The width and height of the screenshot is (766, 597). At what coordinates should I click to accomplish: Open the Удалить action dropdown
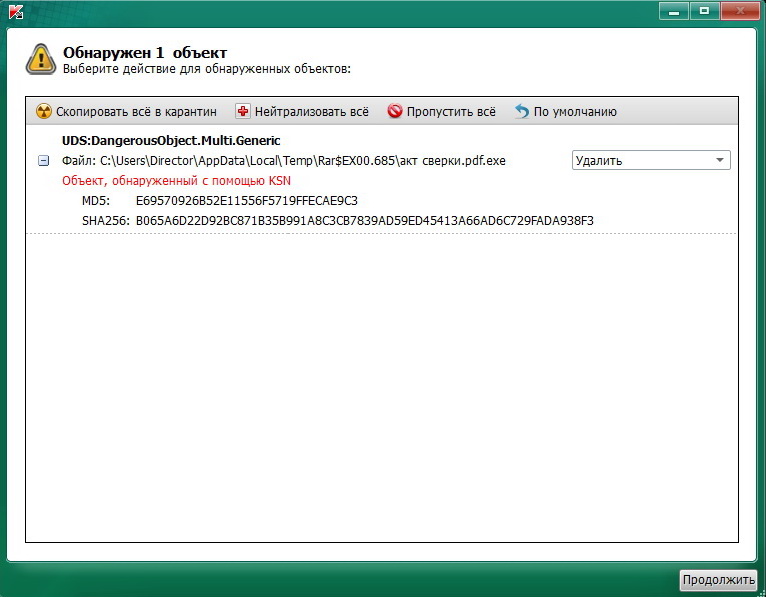651,160
